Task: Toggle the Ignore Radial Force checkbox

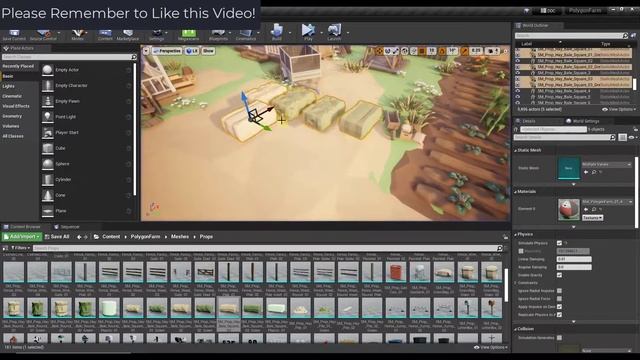Action: pos(559,299)
